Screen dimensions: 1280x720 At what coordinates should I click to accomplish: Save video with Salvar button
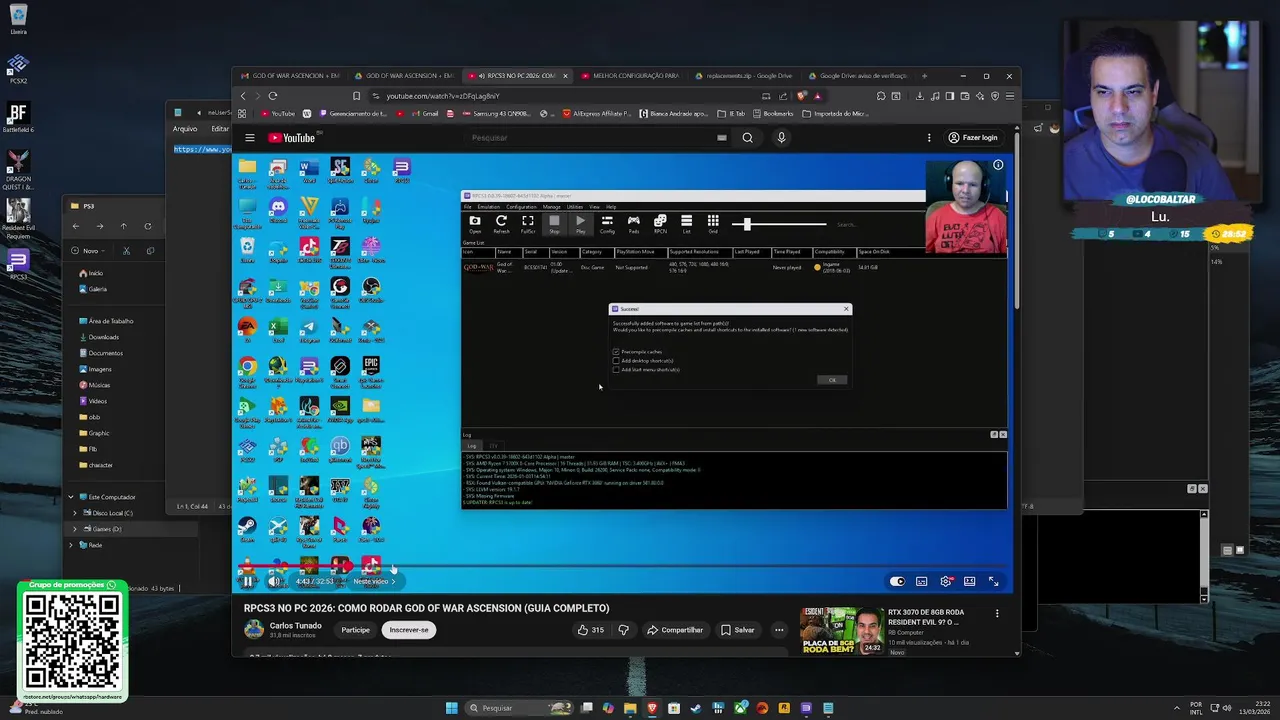[x=738, y=630]
